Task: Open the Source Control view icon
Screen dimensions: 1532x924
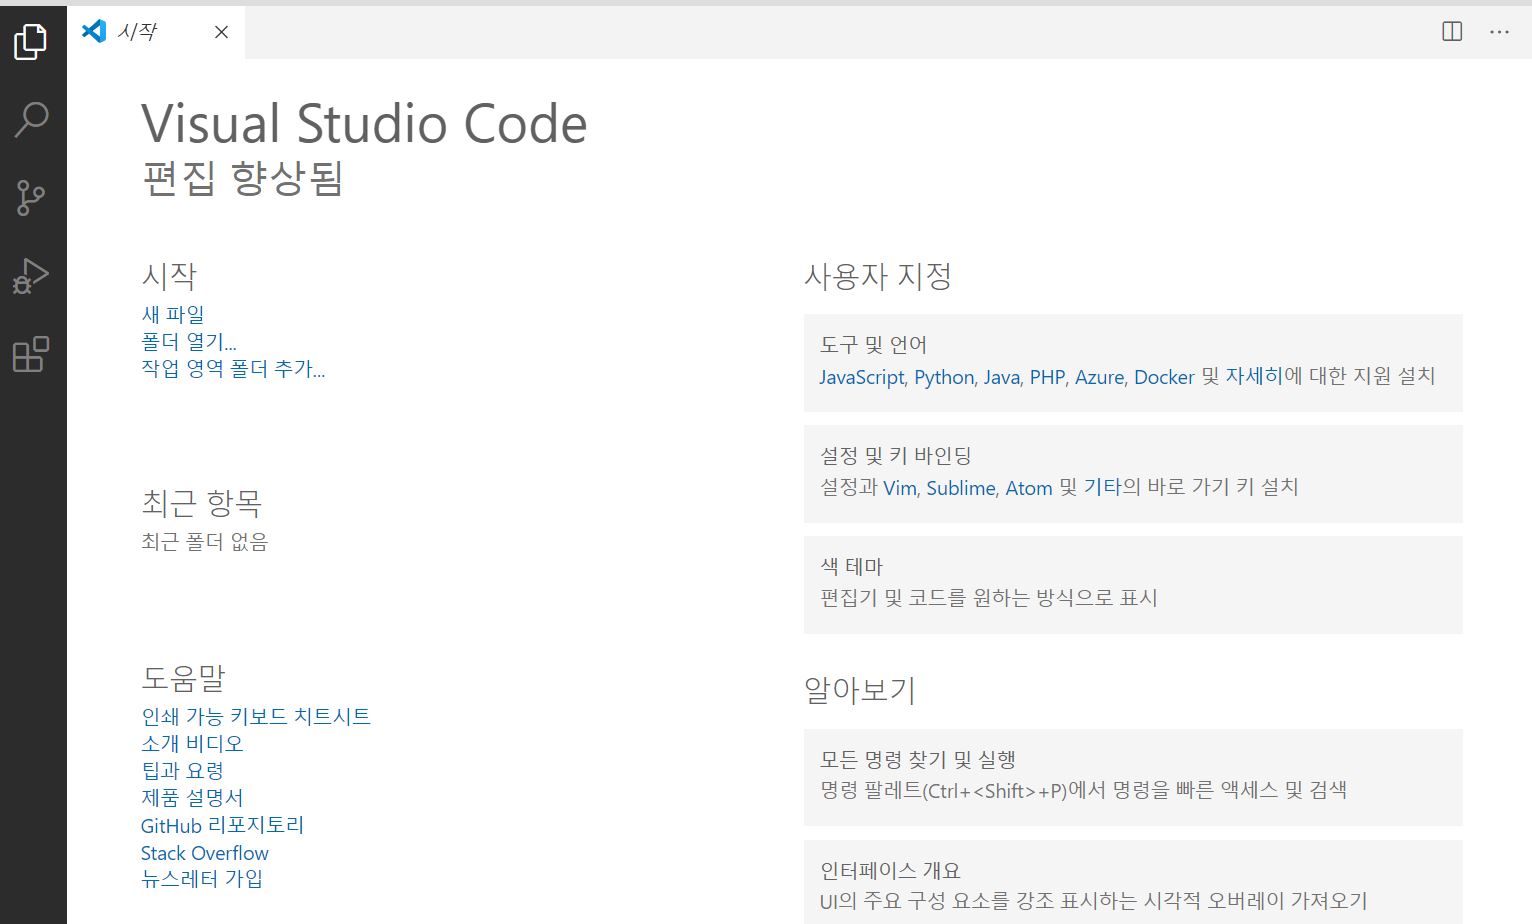Action: (x=31, y=197)
